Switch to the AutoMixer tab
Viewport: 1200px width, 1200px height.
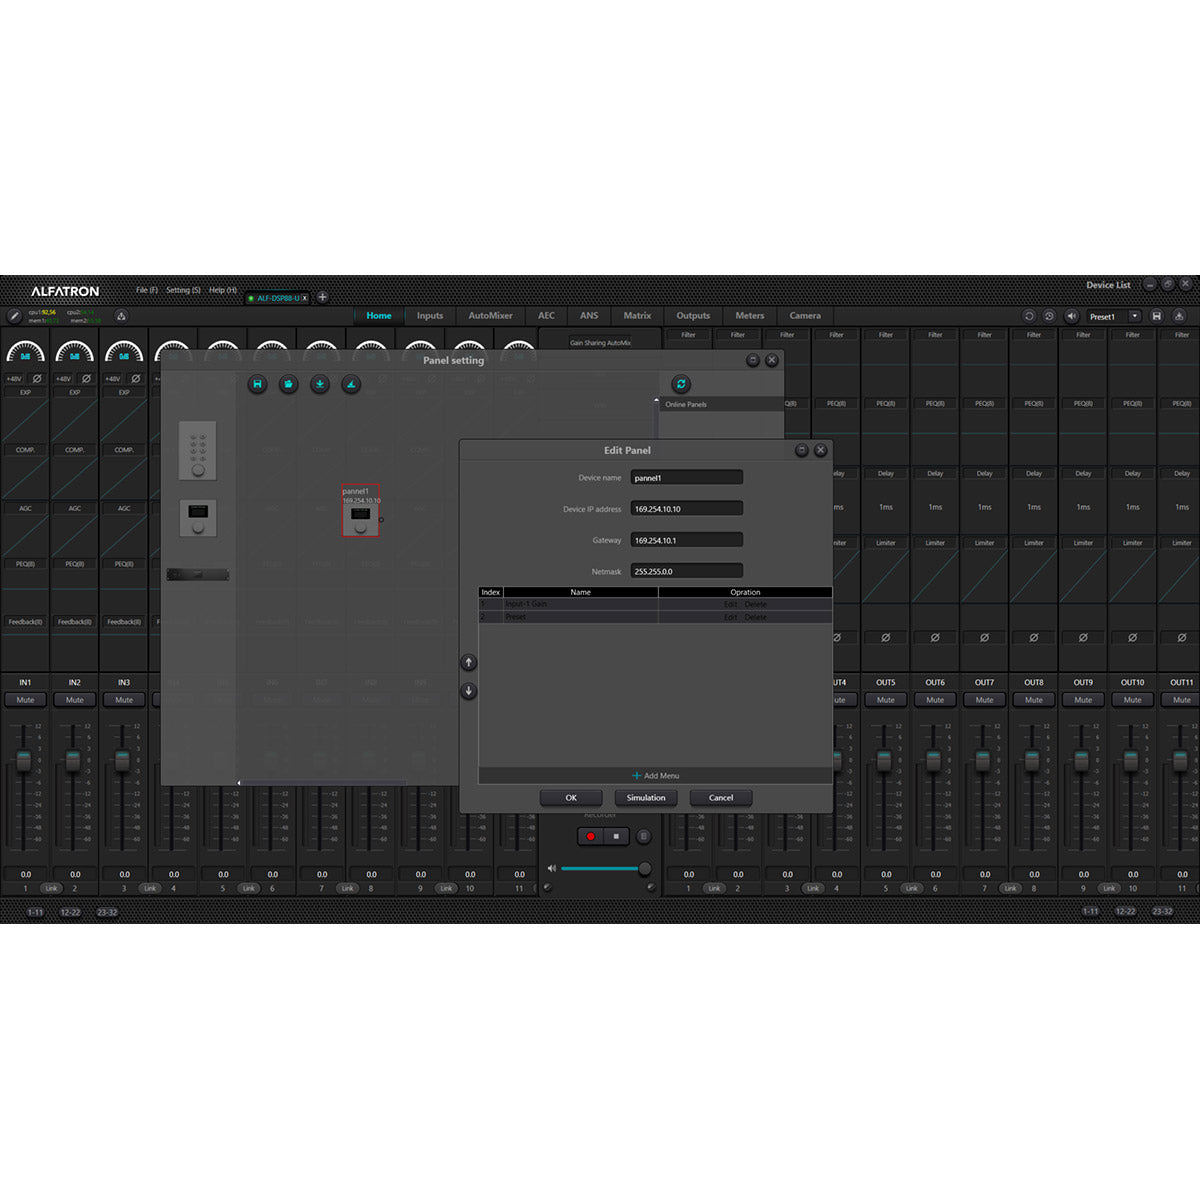click(490, 316)
